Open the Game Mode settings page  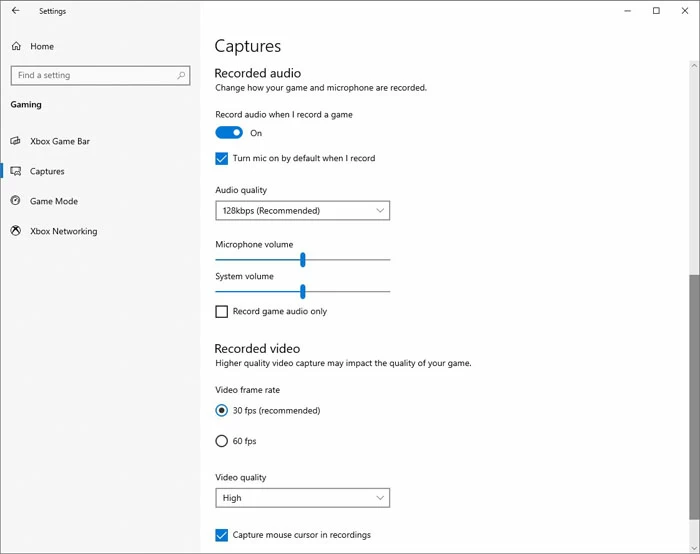coord(54,201)
